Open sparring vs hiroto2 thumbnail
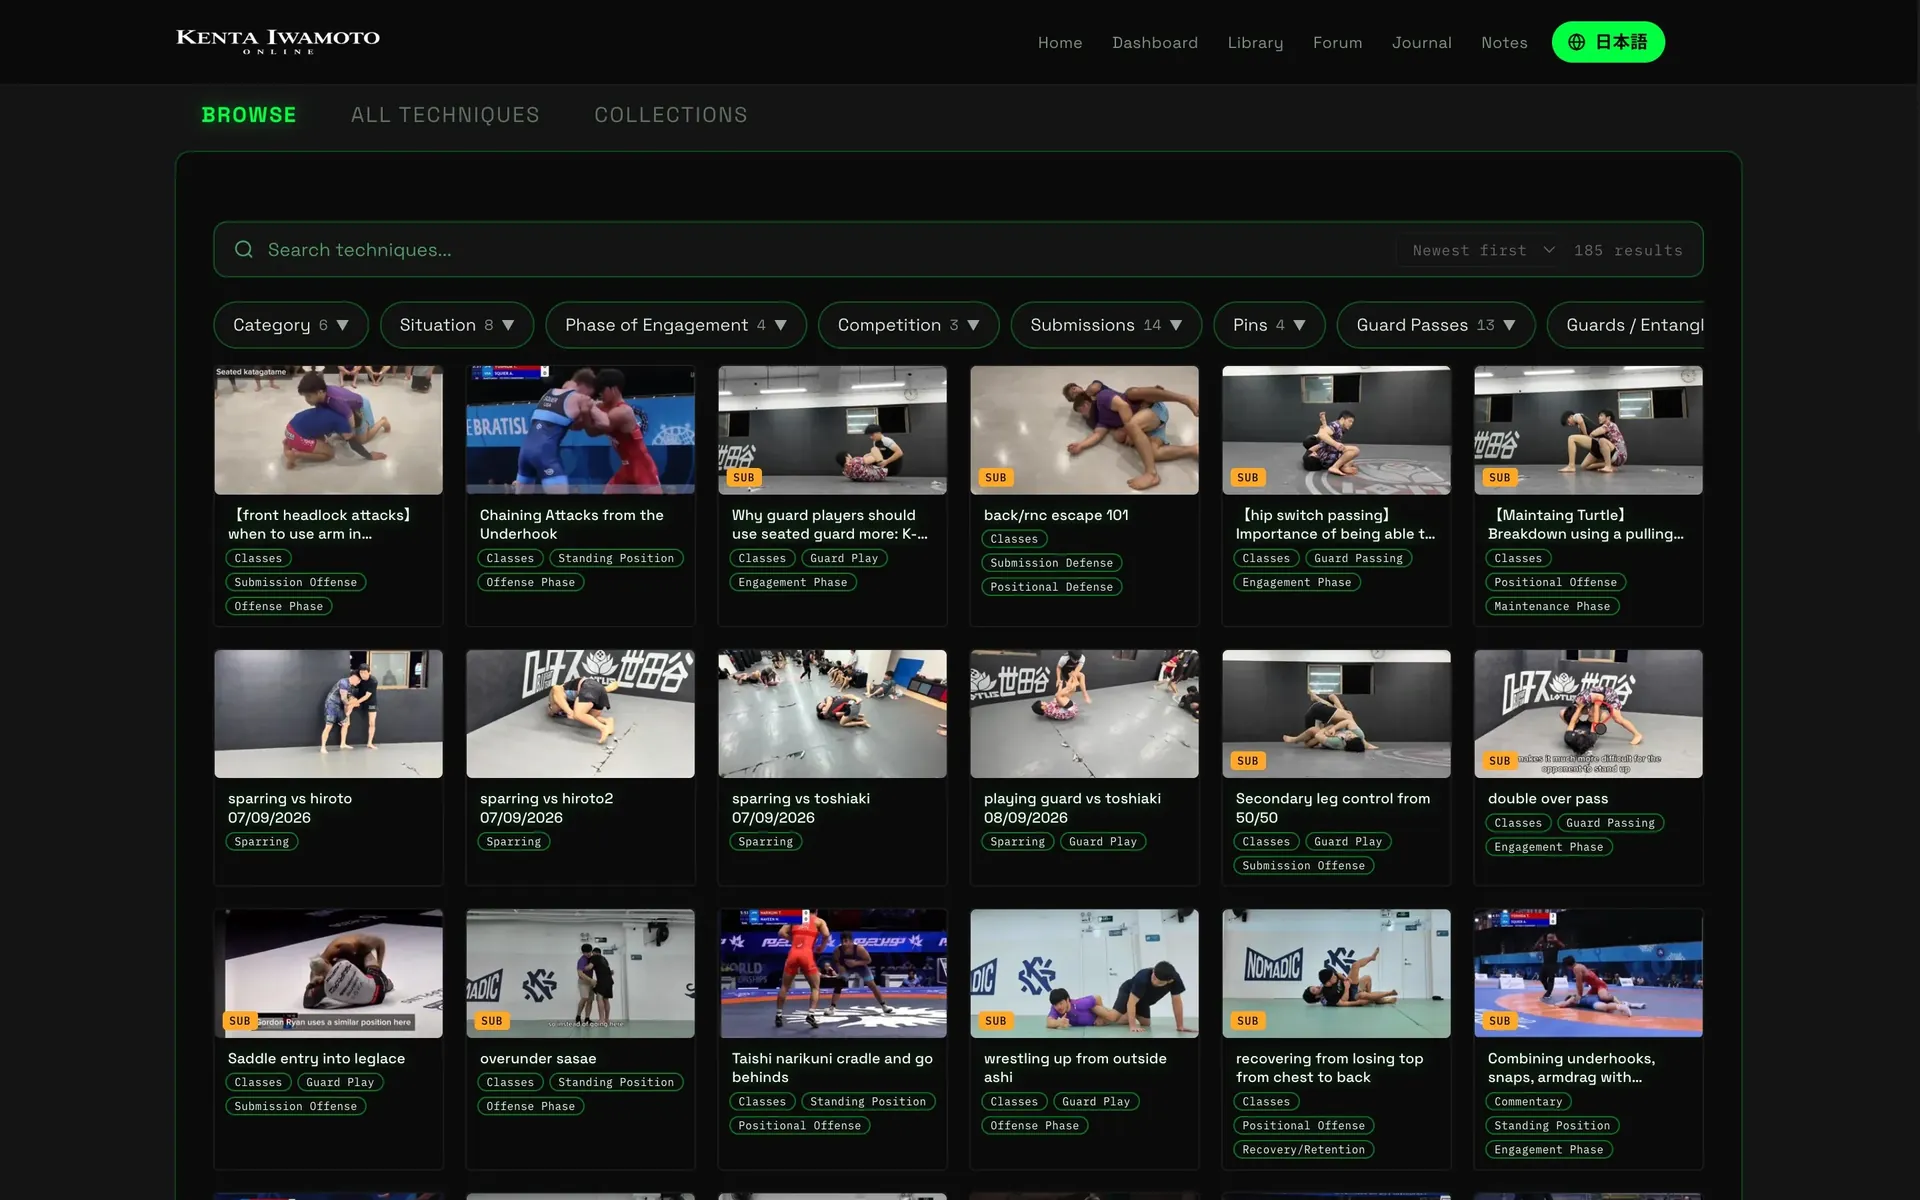The width and height of the screenshot is (1920, 1200). tap(580, 714)
